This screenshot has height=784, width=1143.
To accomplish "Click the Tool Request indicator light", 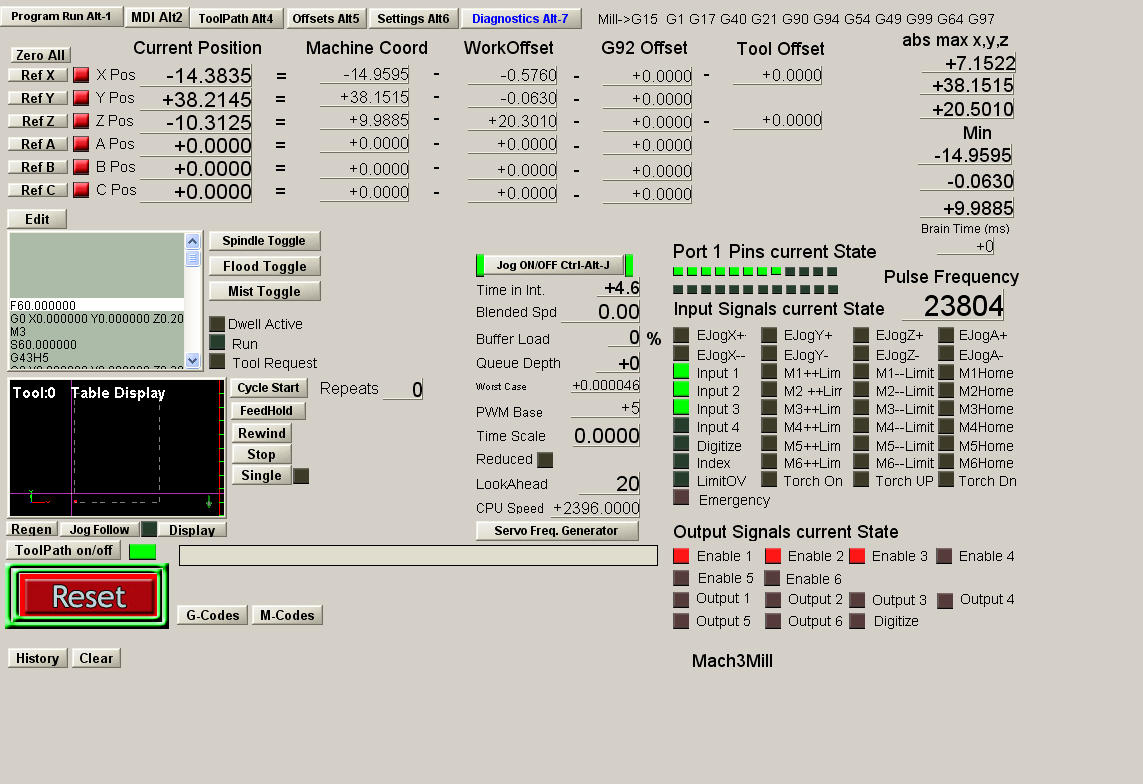I will pyautogui.click(x=217, y=362).
